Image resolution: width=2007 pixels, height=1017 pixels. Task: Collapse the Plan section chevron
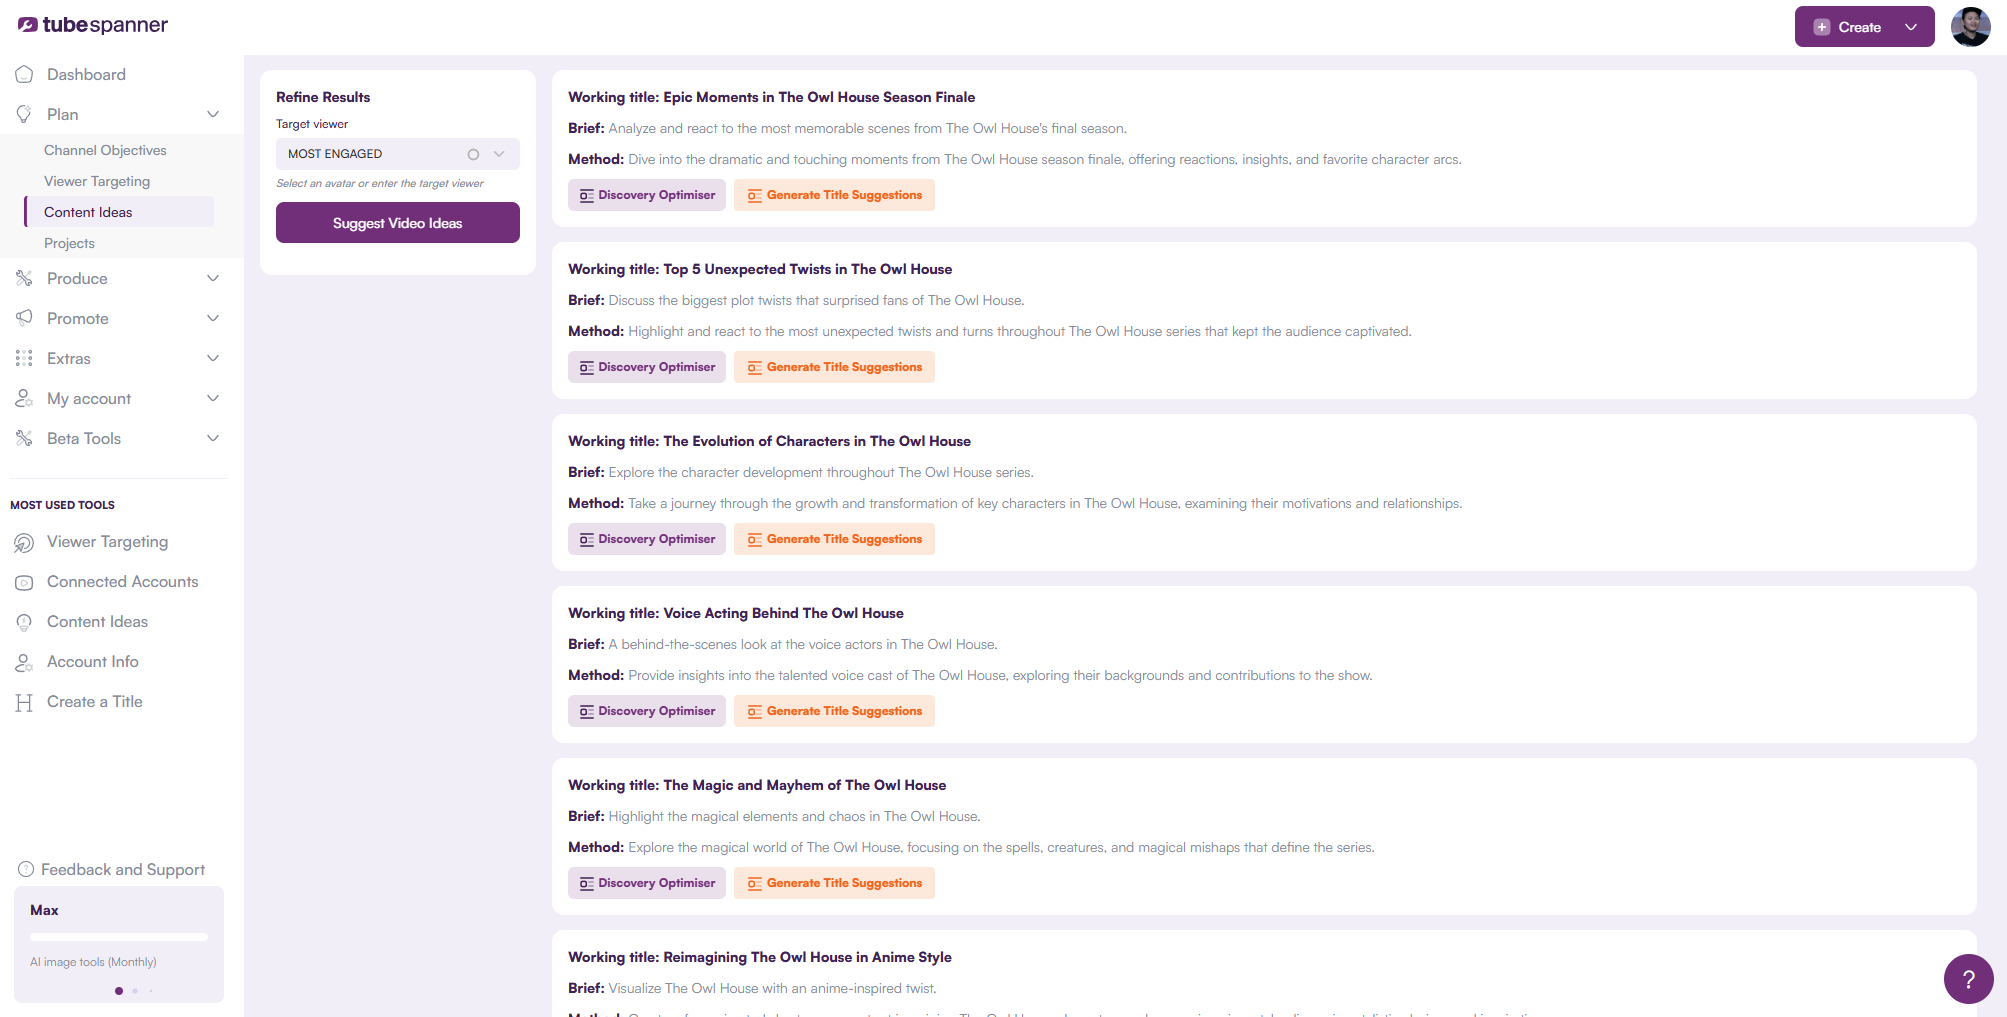coord(213,114)
